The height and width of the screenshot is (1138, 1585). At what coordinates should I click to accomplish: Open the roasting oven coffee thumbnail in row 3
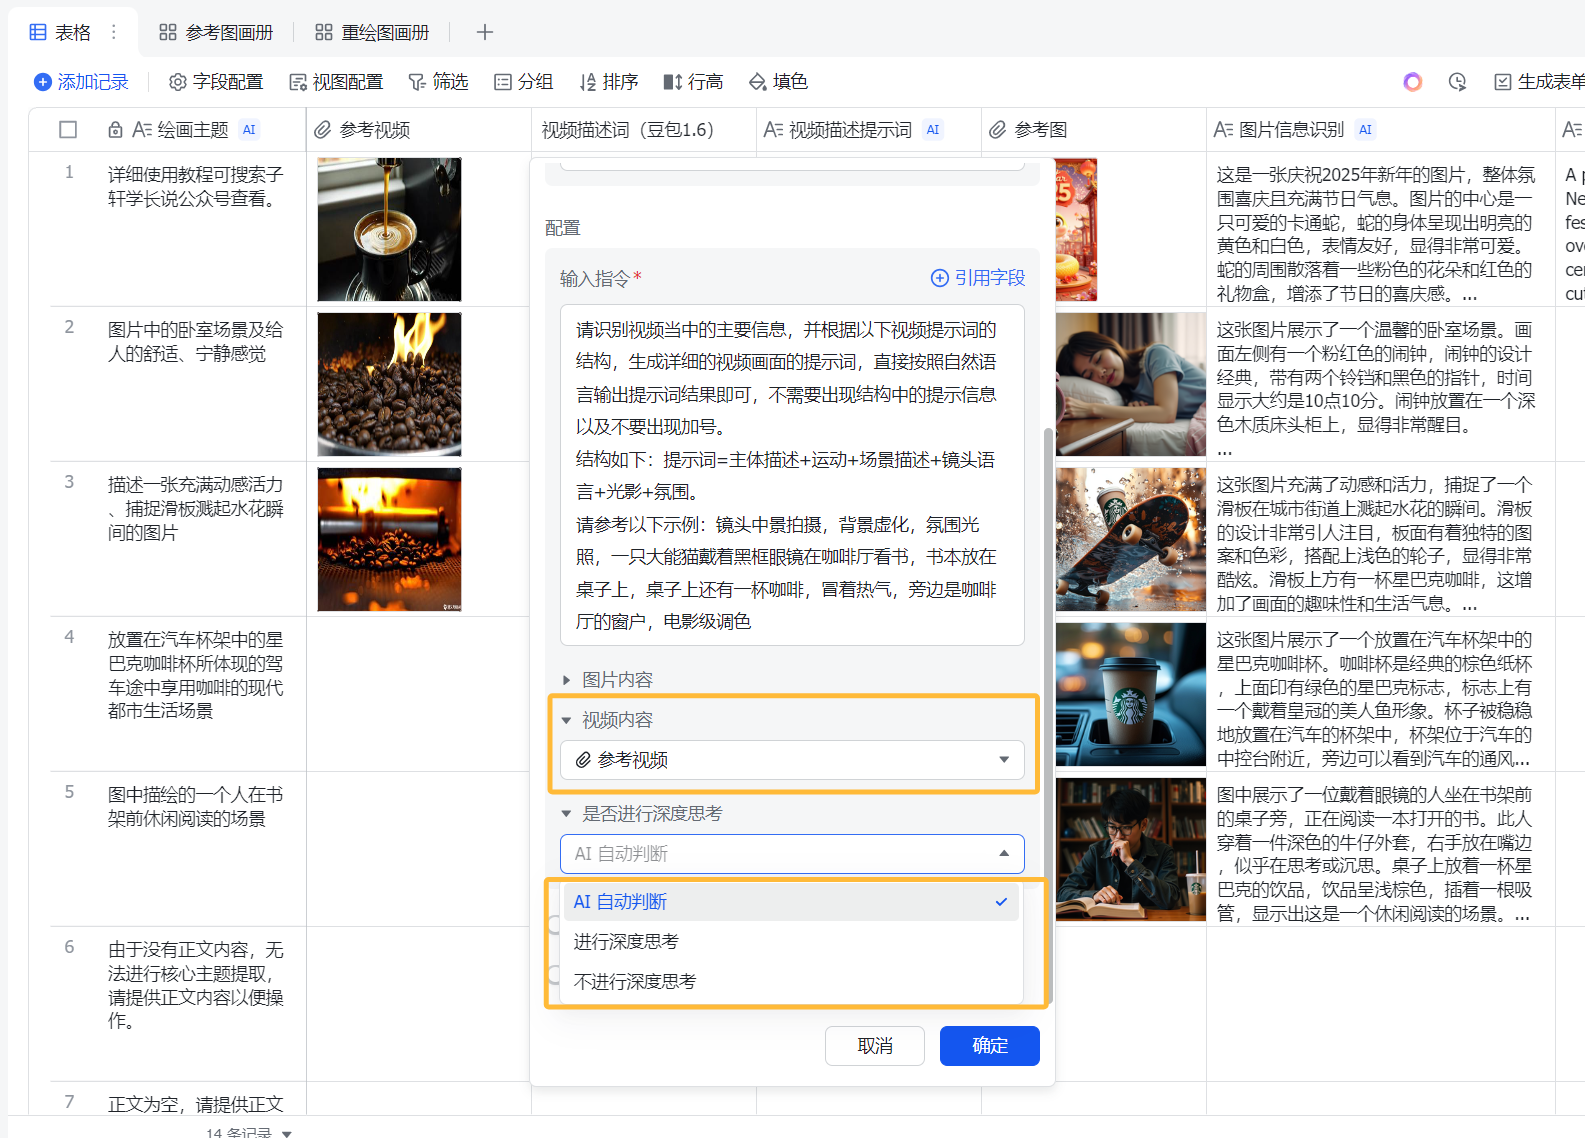(389, 539)
